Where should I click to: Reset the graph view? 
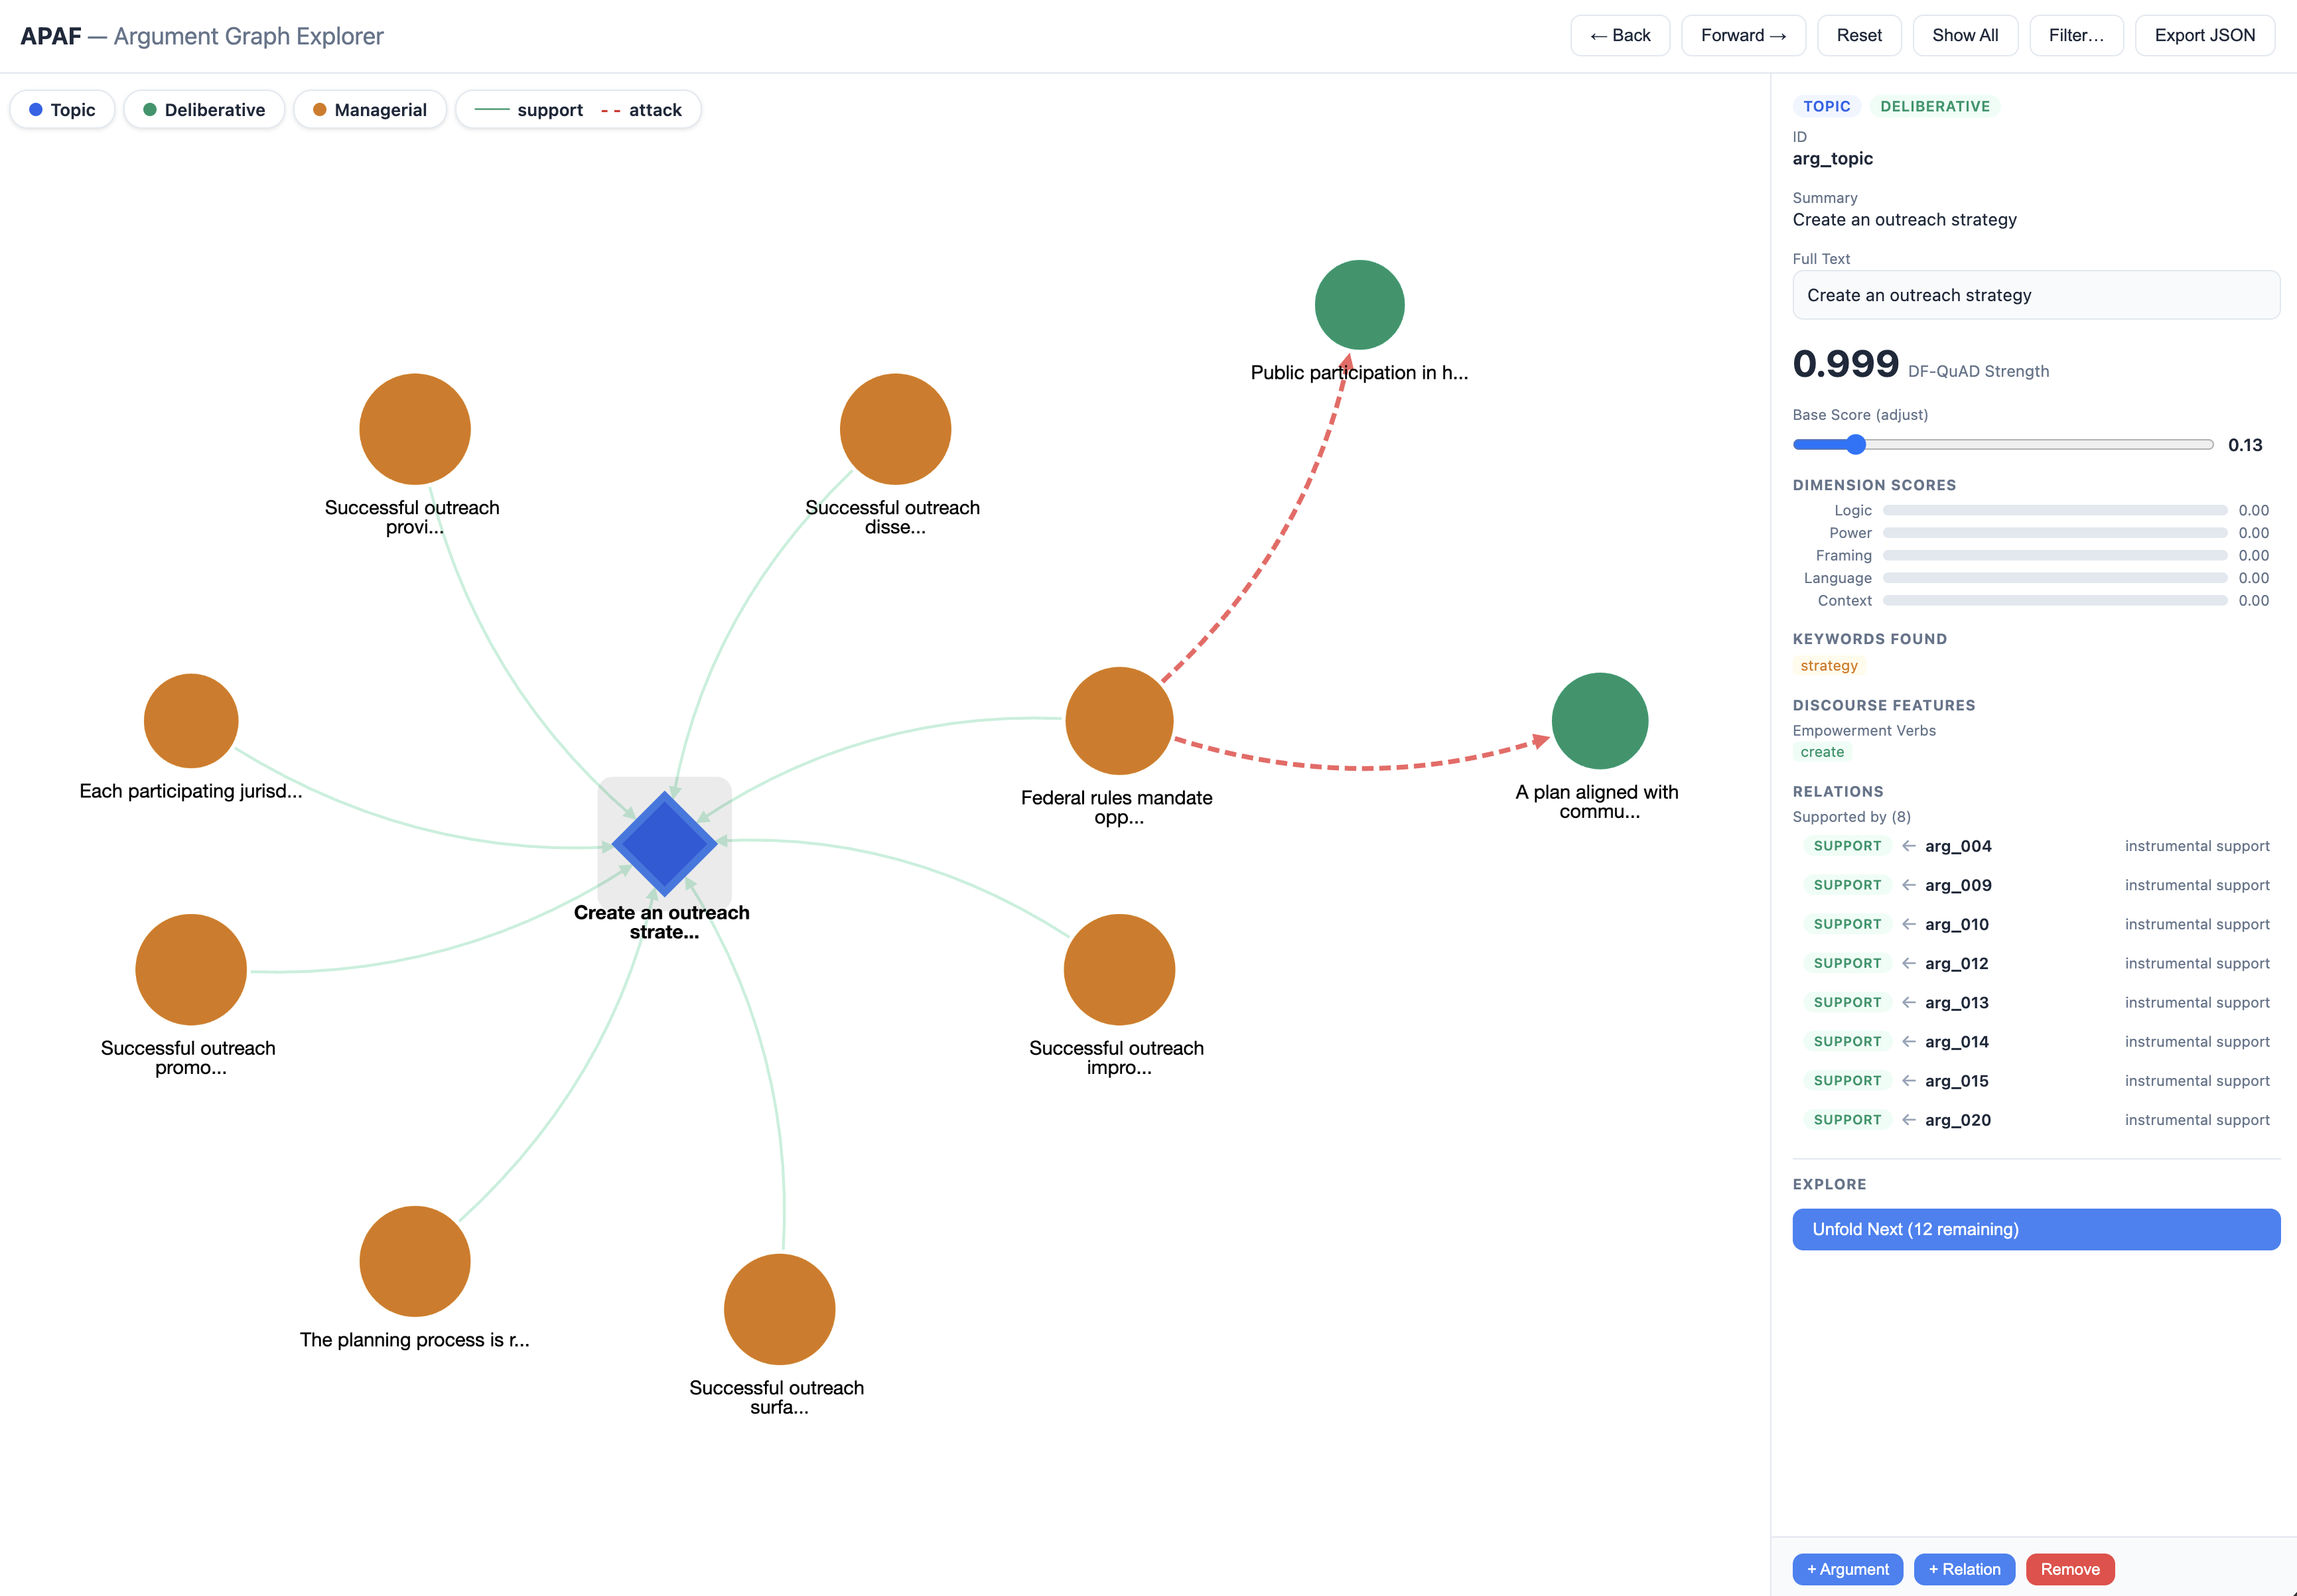[1859, 35]
